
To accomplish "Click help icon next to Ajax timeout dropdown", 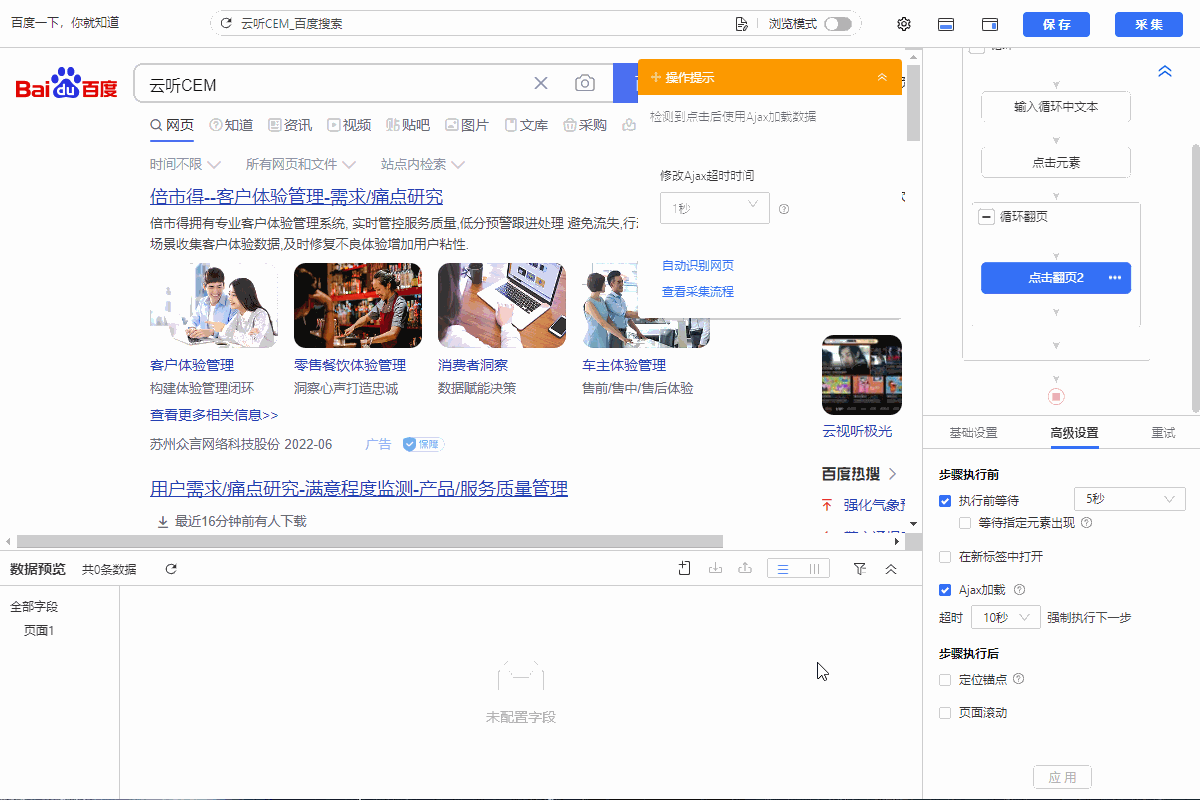I will pyautogui.click(x=784, y=209).
